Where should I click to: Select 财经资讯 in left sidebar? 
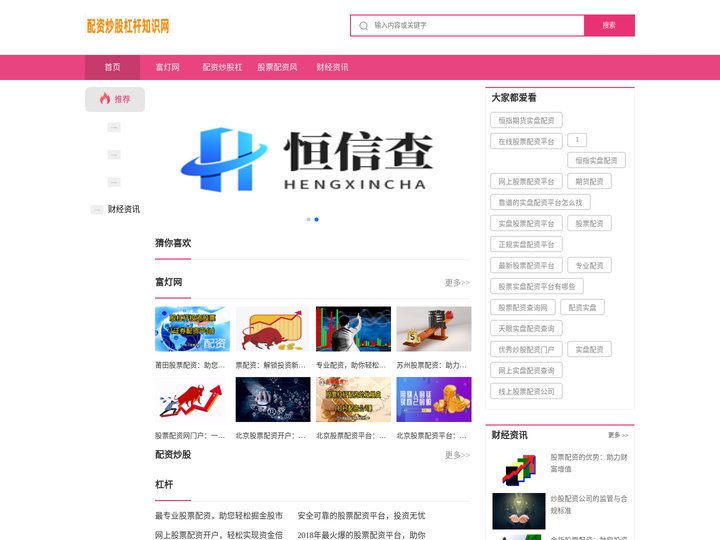coord(124,209)
